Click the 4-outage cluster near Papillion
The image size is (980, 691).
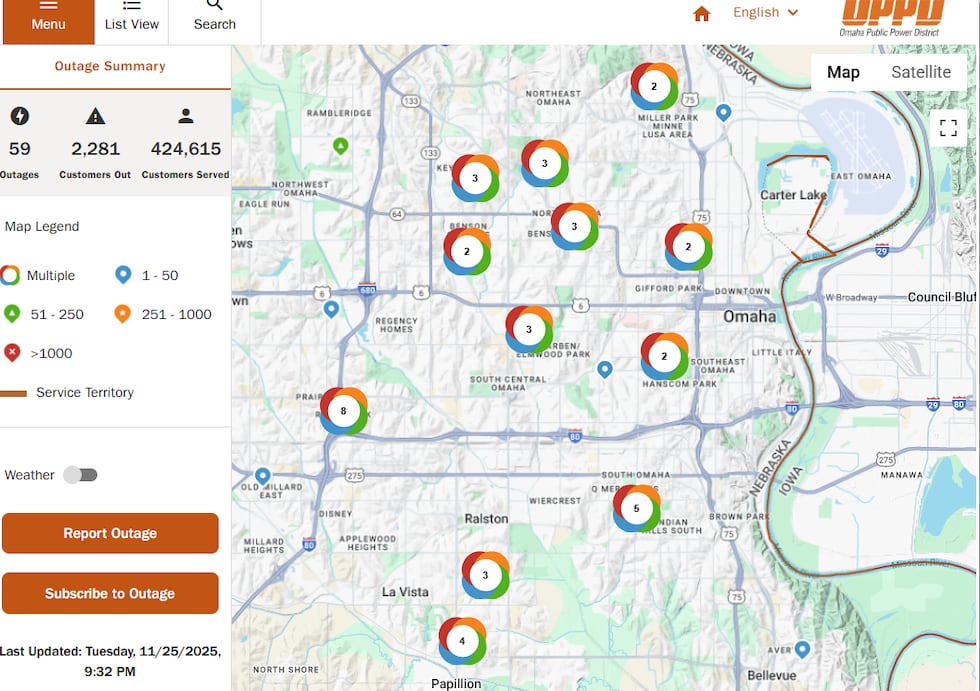point(462,640)
